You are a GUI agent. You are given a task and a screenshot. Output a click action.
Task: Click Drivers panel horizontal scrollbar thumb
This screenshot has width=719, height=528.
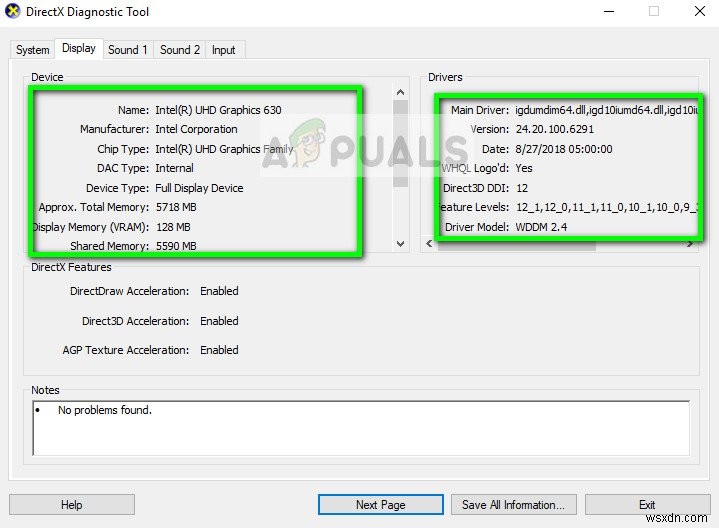(x=517, y=245)
